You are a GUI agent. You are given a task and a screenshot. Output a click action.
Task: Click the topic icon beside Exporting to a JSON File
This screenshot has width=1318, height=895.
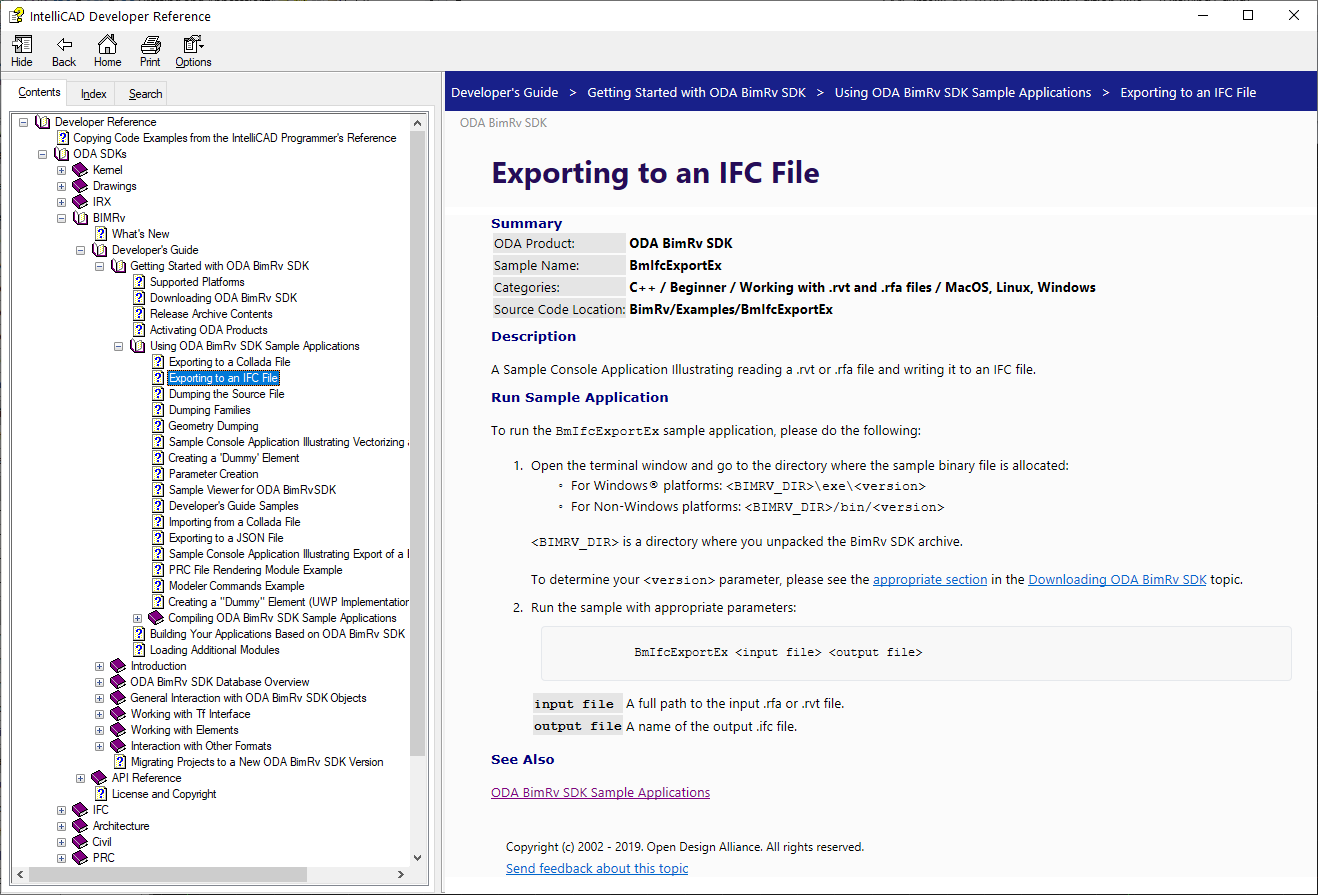tap(158, 538)
